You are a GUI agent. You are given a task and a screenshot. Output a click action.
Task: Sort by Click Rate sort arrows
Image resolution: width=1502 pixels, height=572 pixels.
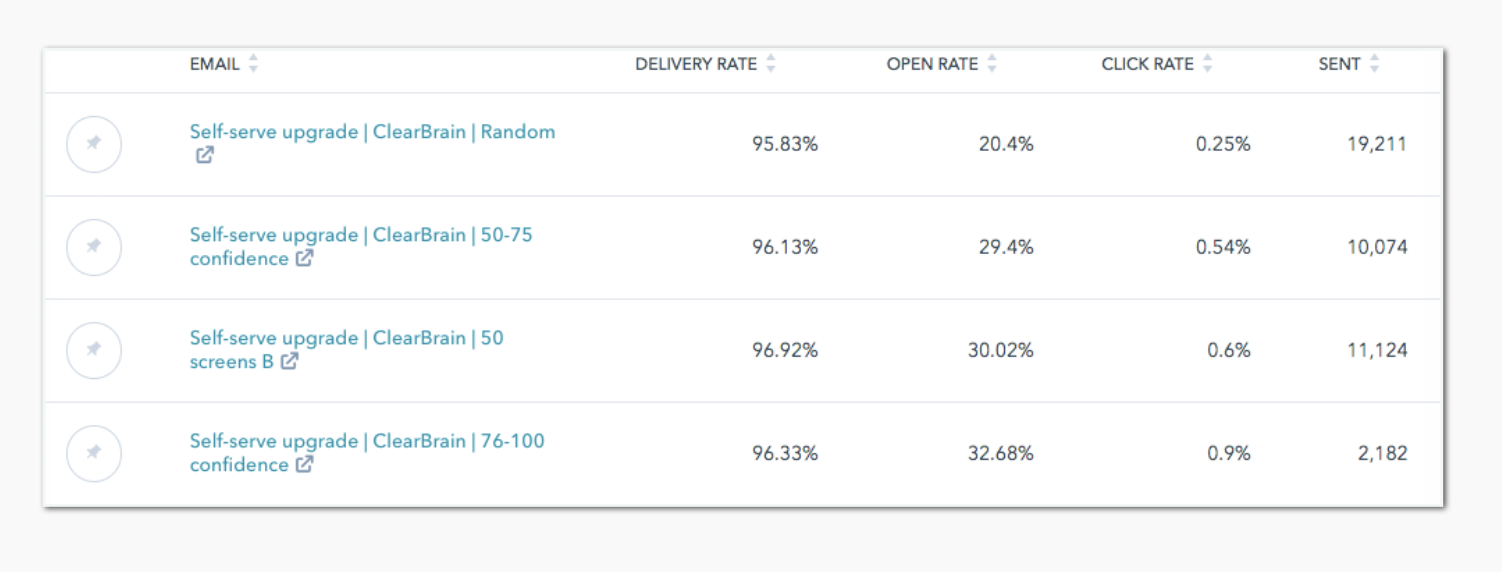pyautogui.click(x=1207, y=64)
